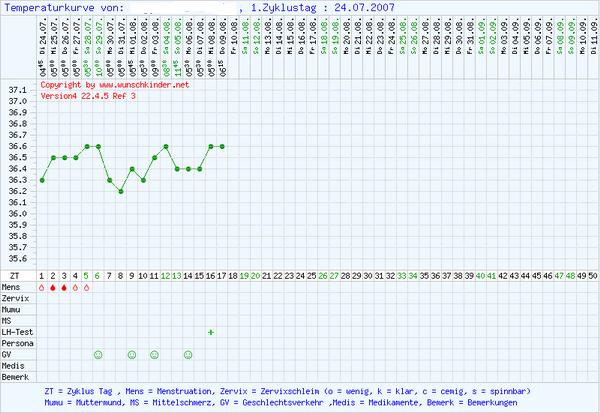Click the intercourse smiley on cycle day 14

coord(188,355)
